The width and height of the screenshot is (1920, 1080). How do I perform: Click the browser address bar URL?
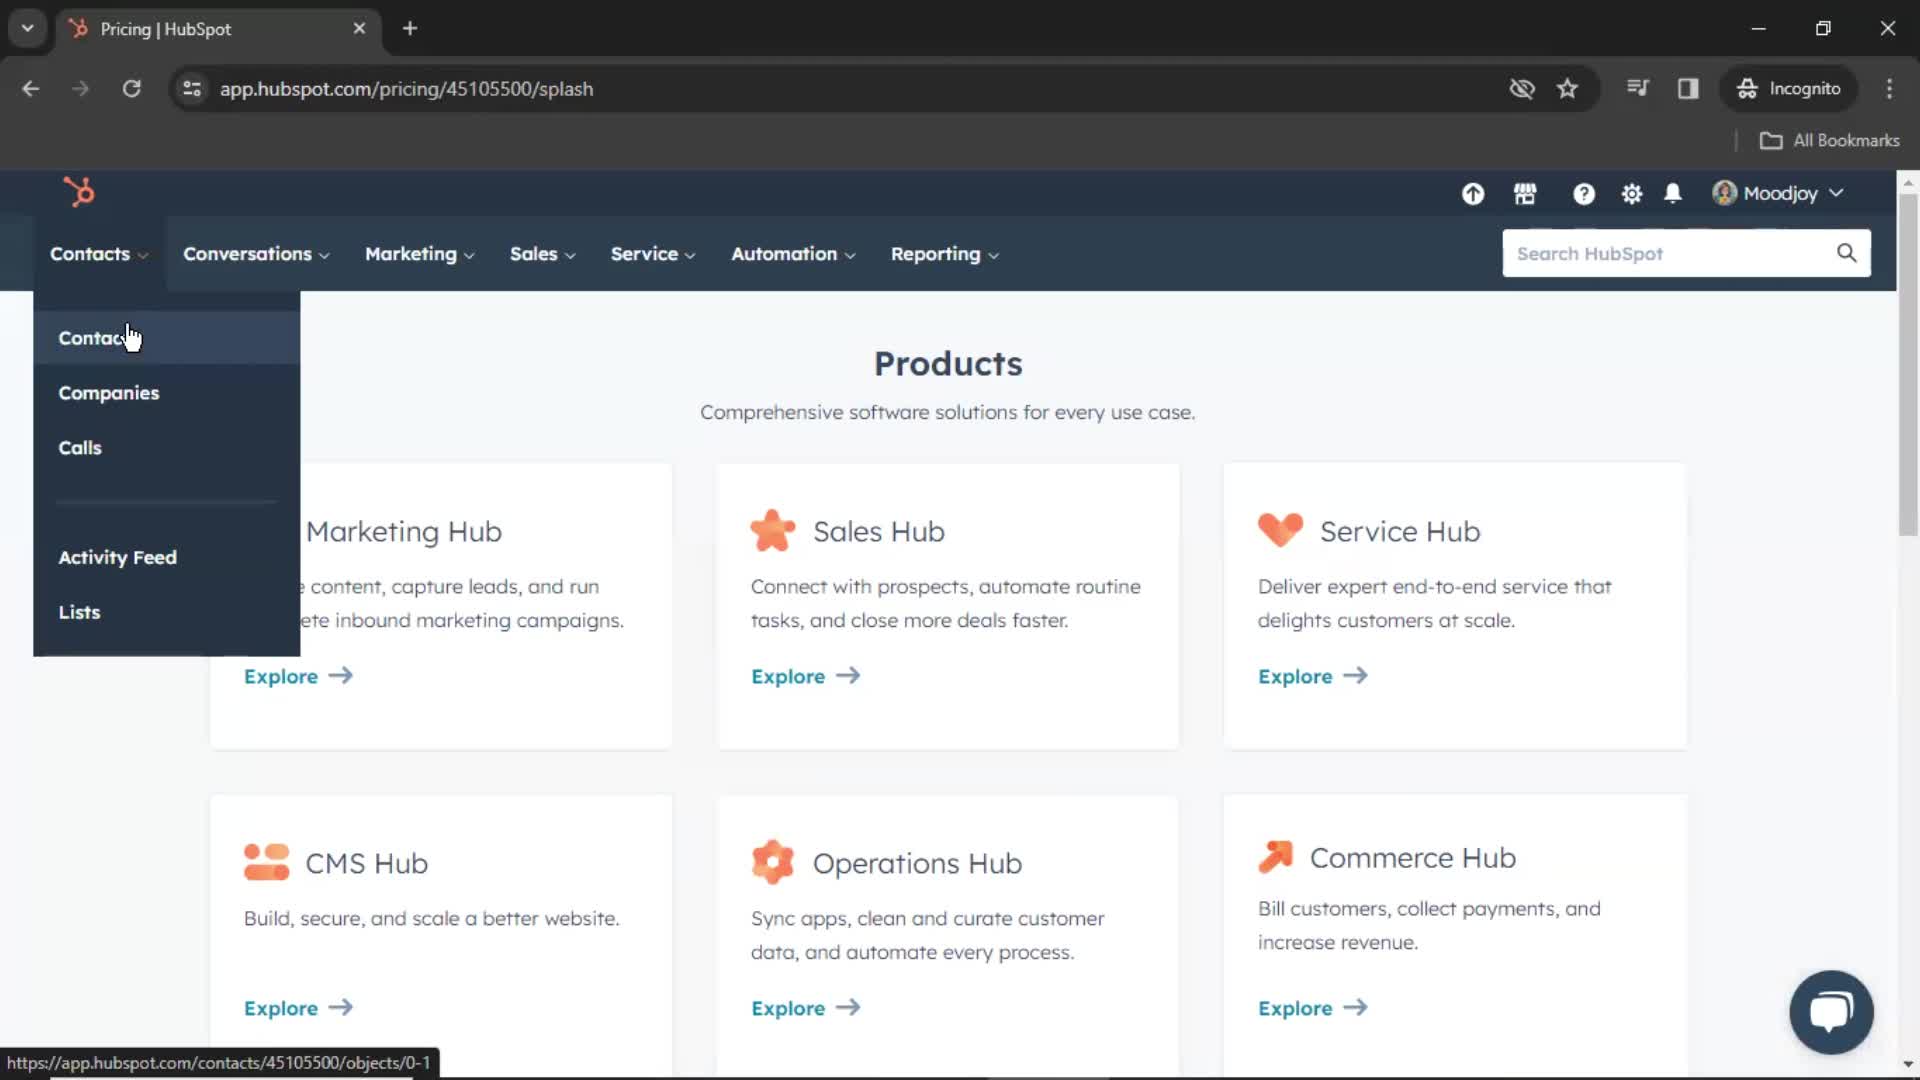click(406, 89)
